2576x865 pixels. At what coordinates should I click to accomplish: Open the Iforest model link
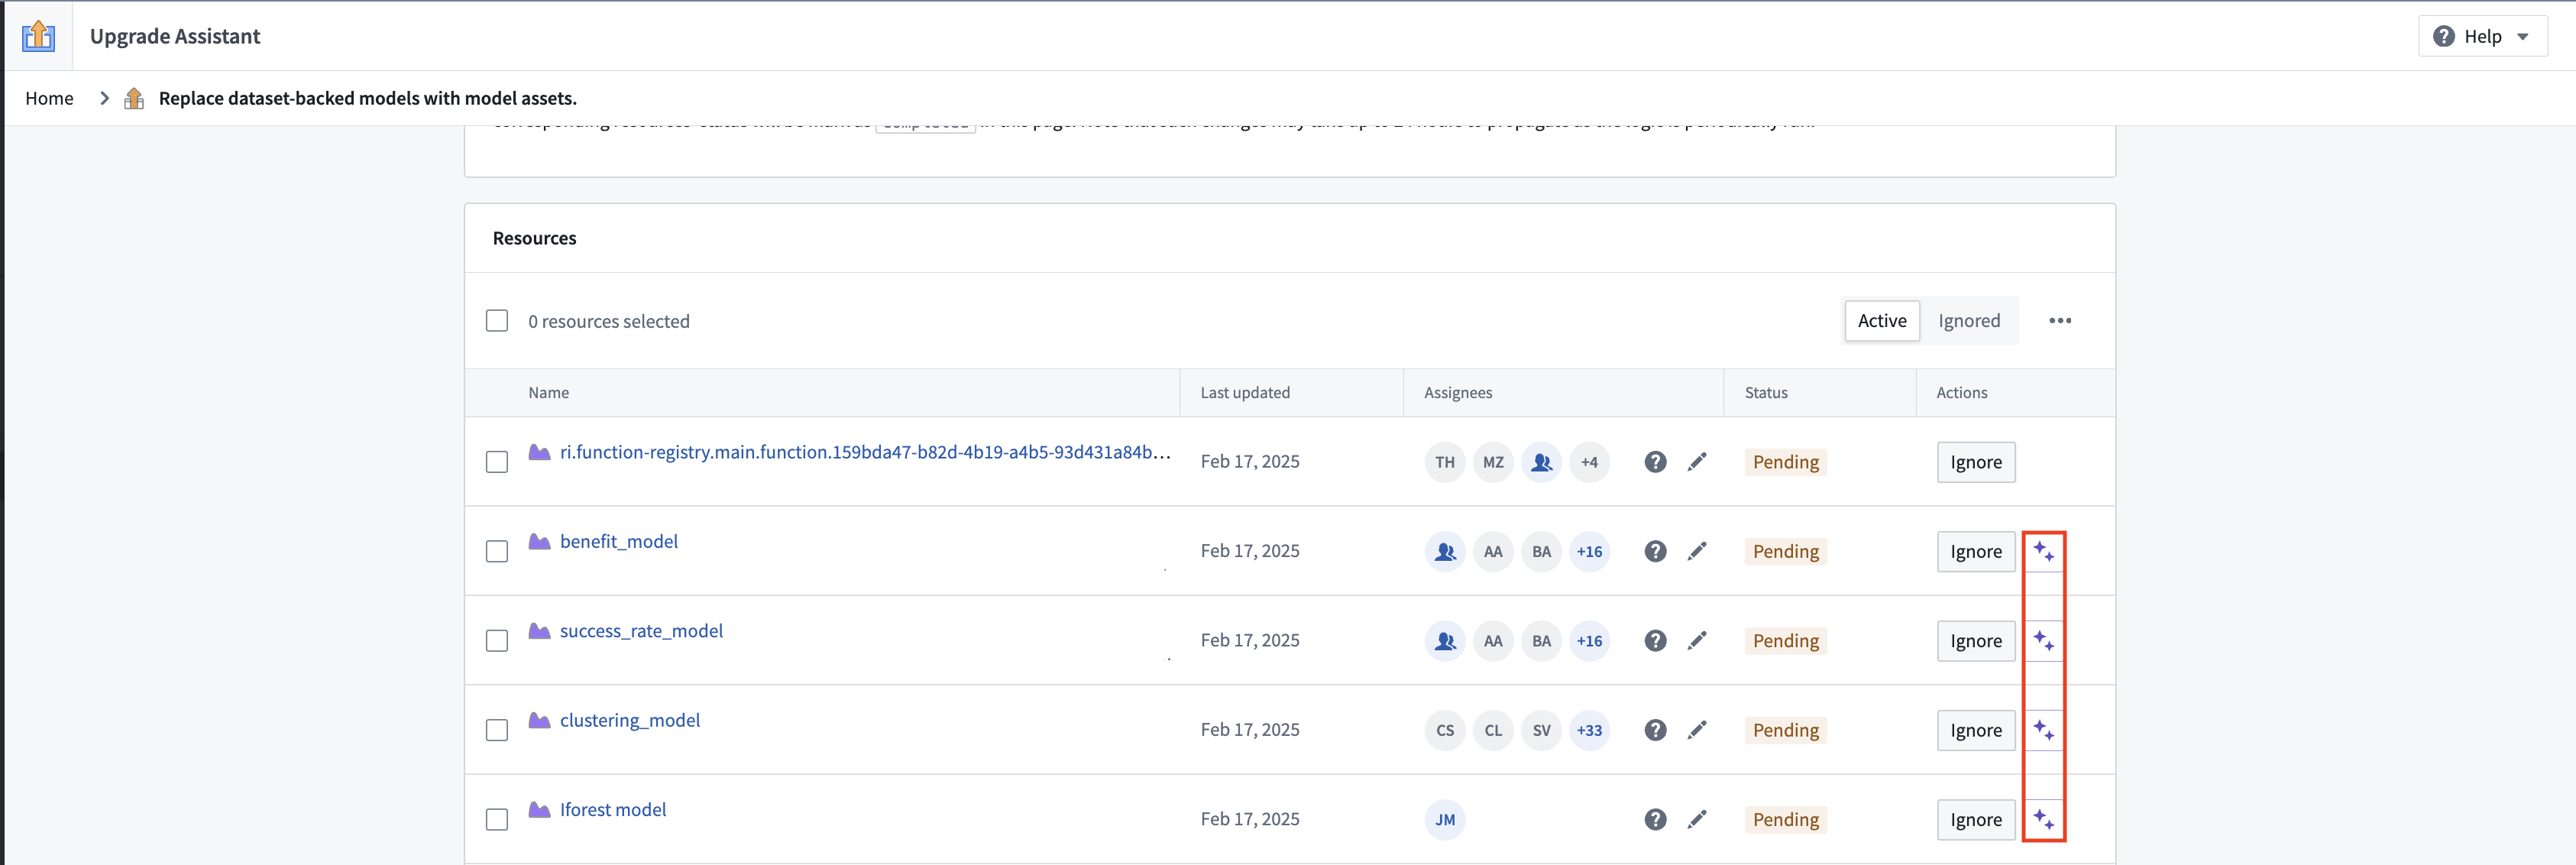coord(613,810)
